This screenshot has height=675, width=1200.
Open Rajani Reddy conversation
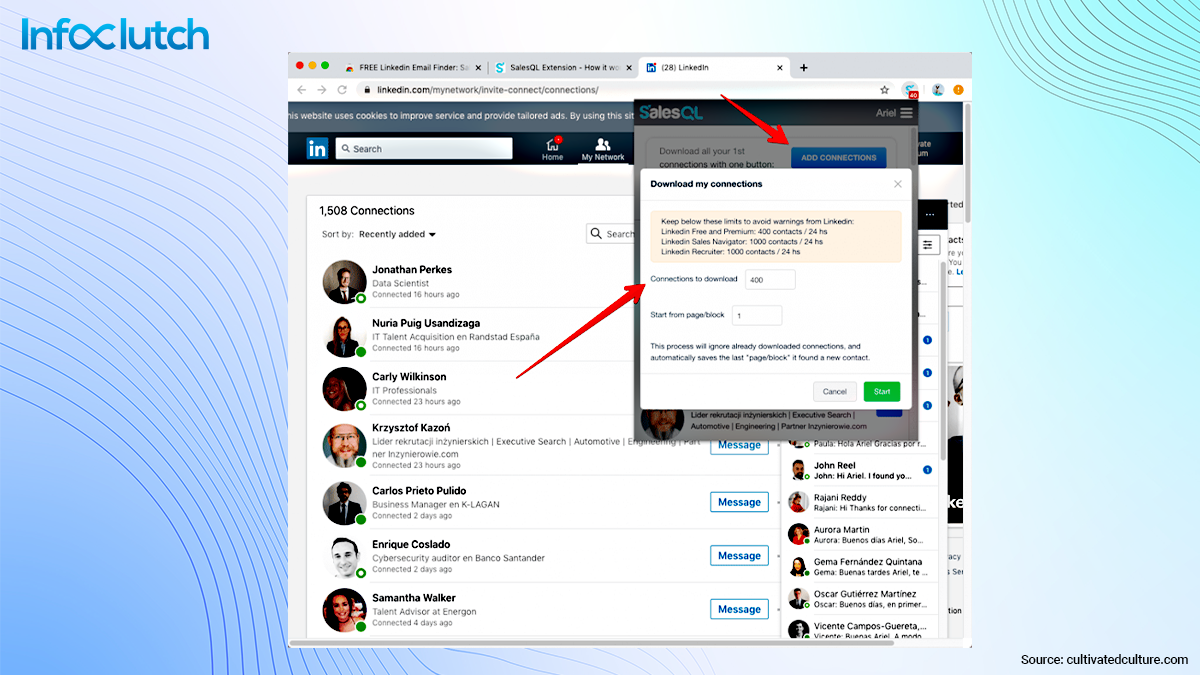(x=860, y=502)
